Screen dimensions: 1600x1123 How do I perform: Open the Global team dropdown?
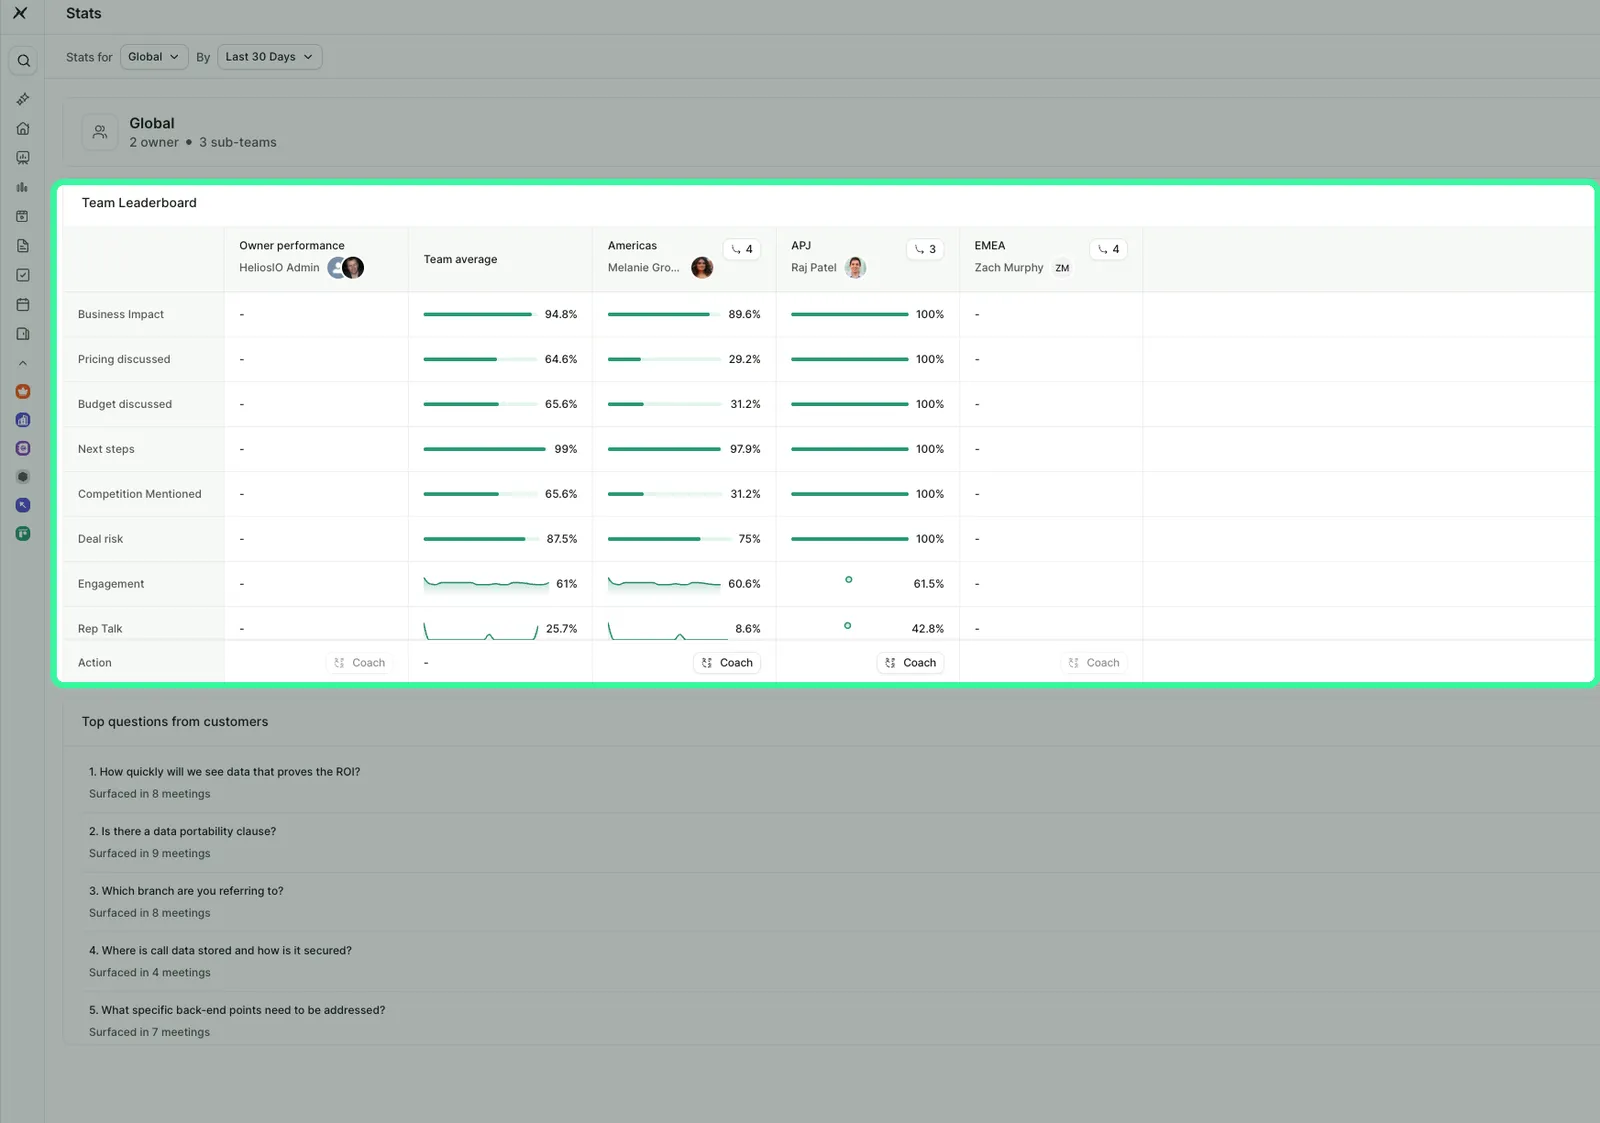pyautogui.click(x=154, y=57)
